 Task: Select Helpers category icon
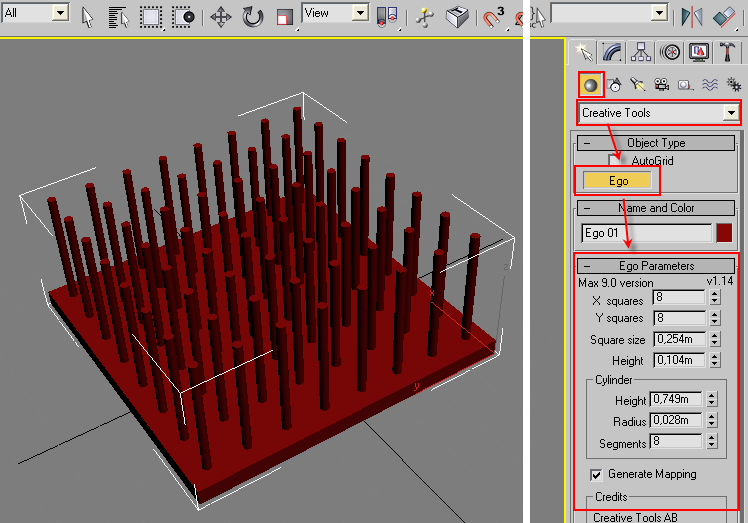tap(686, 85)
